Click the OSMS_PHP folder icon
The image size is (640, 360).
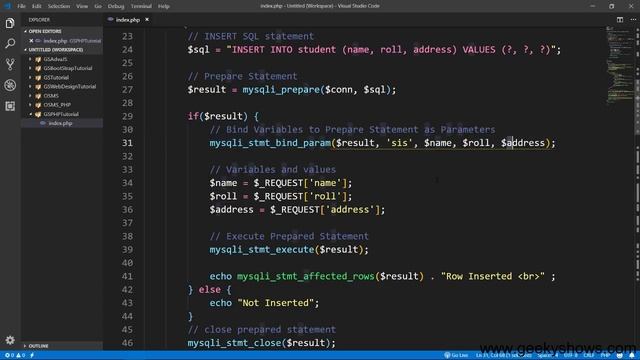point(38,105)
